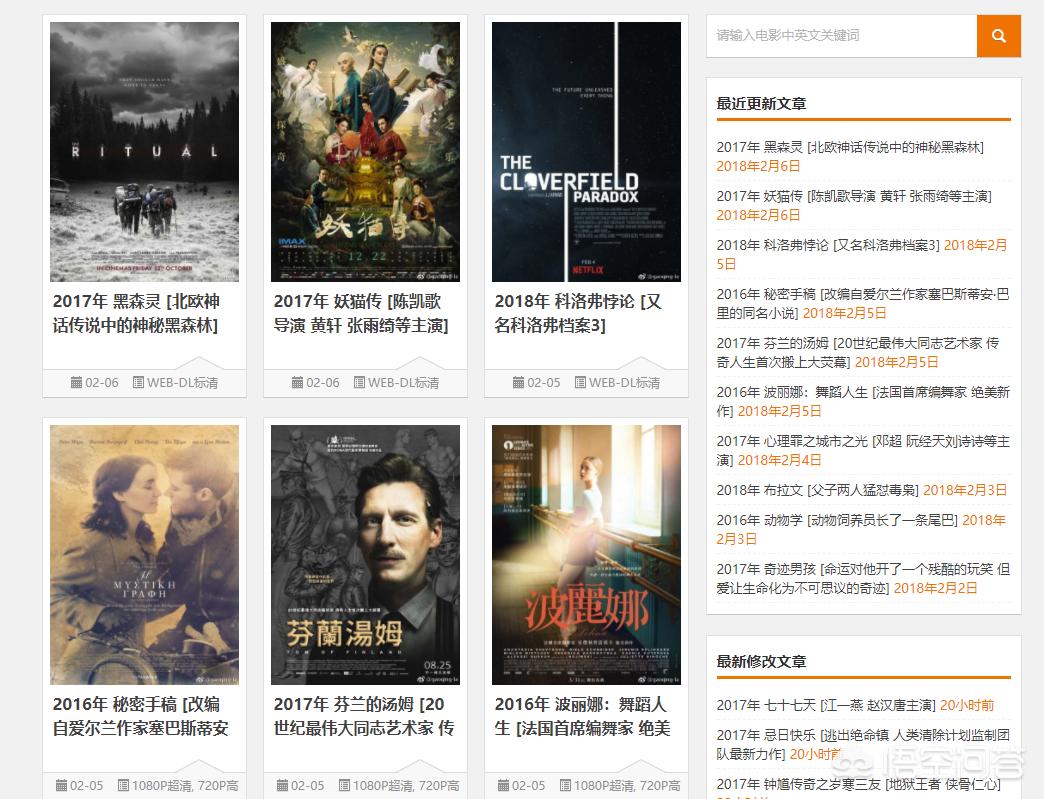
Task: Open WEB-DL标清 category on 妖猫传 card
Action: point(403,383)
